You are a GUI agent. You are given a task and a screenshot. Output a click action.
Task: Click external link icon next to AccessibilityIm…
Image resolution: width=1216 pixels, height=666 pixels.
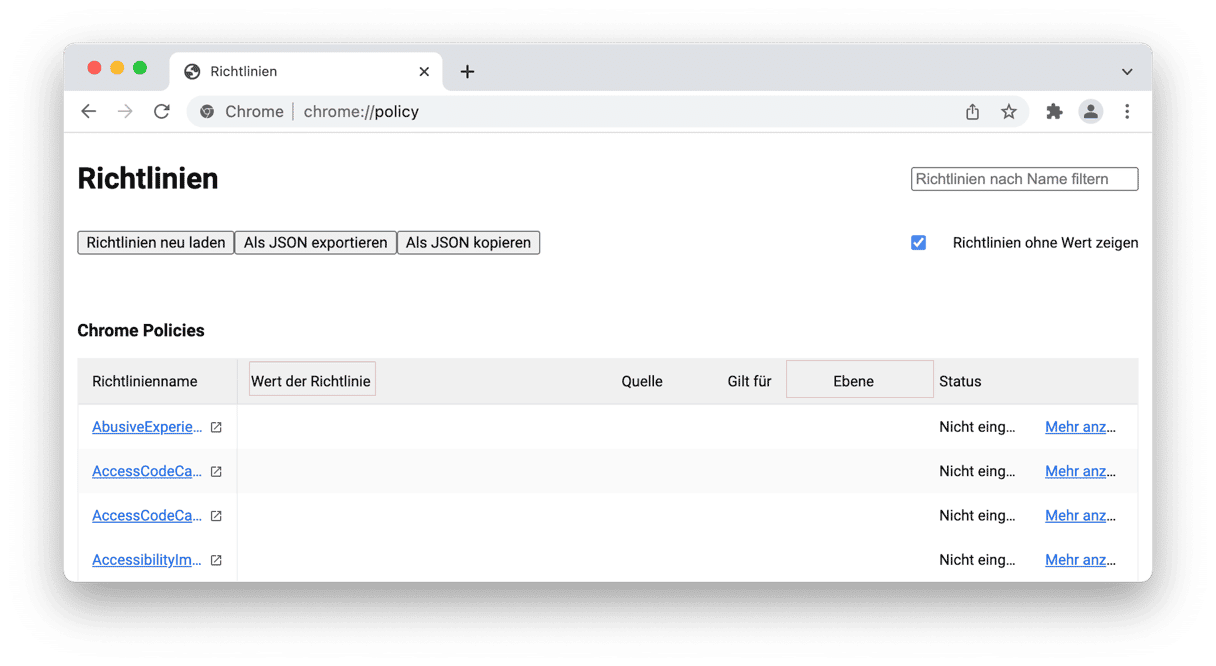216,561
